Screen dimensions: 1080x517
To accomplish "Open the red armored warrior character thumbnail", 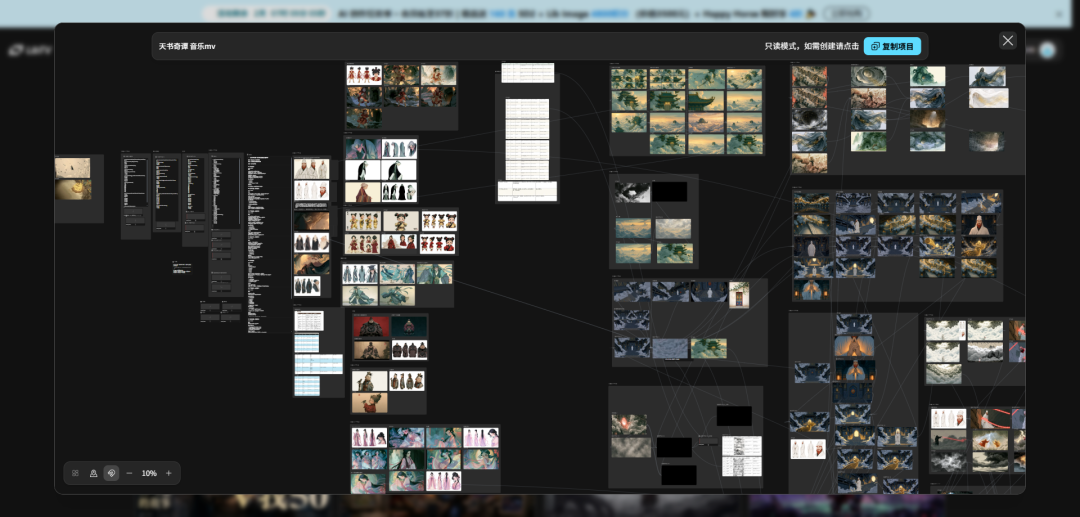I will (x=371, y=328).
